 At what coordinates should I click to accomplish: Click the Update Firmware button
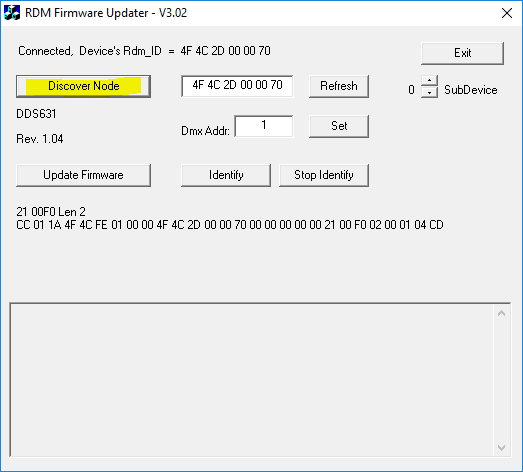click(83, 175)
